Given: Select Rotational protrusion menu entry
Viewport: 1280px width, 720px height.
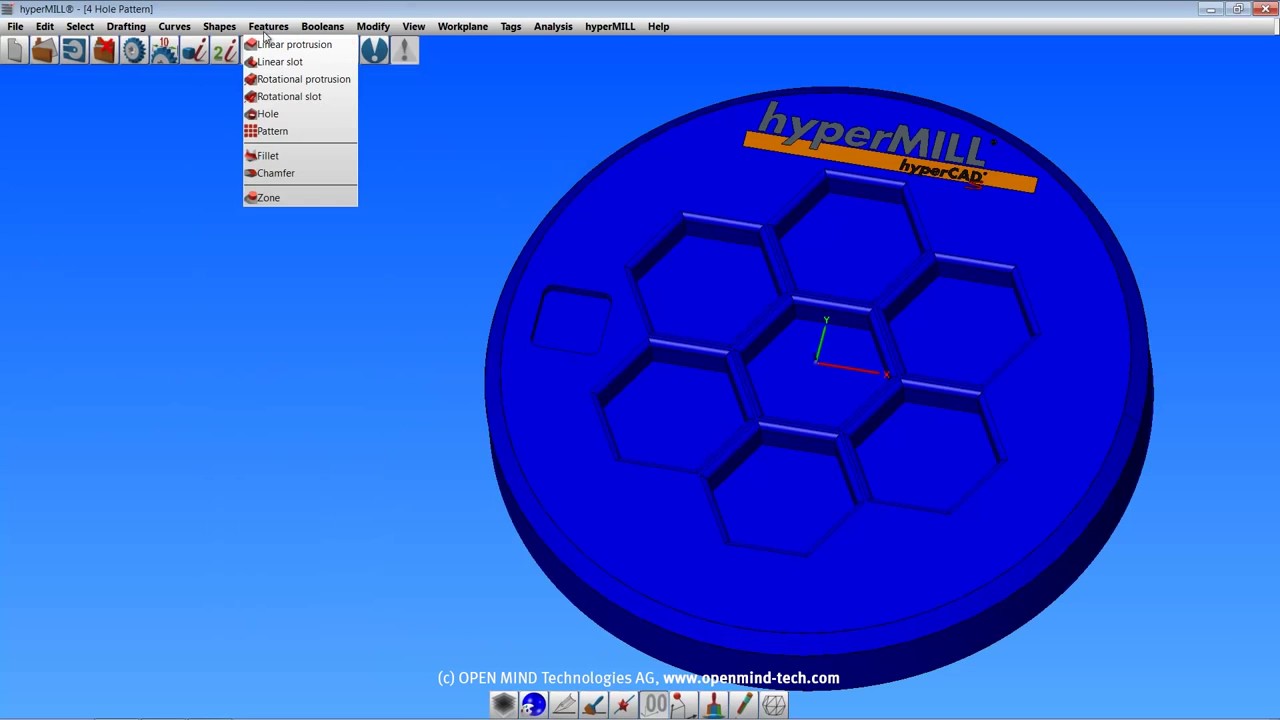Looking at the screenshot, I should pos(299,79).
